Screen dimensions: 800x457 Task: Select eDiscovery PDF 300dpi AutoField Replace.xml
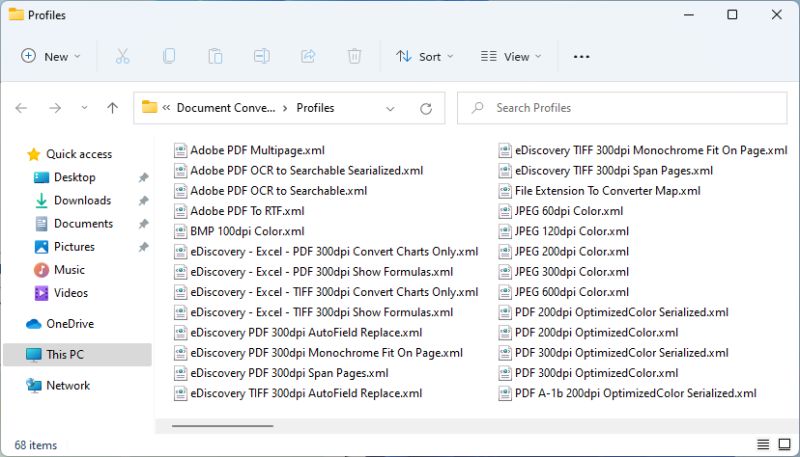(x=306, y=333)
